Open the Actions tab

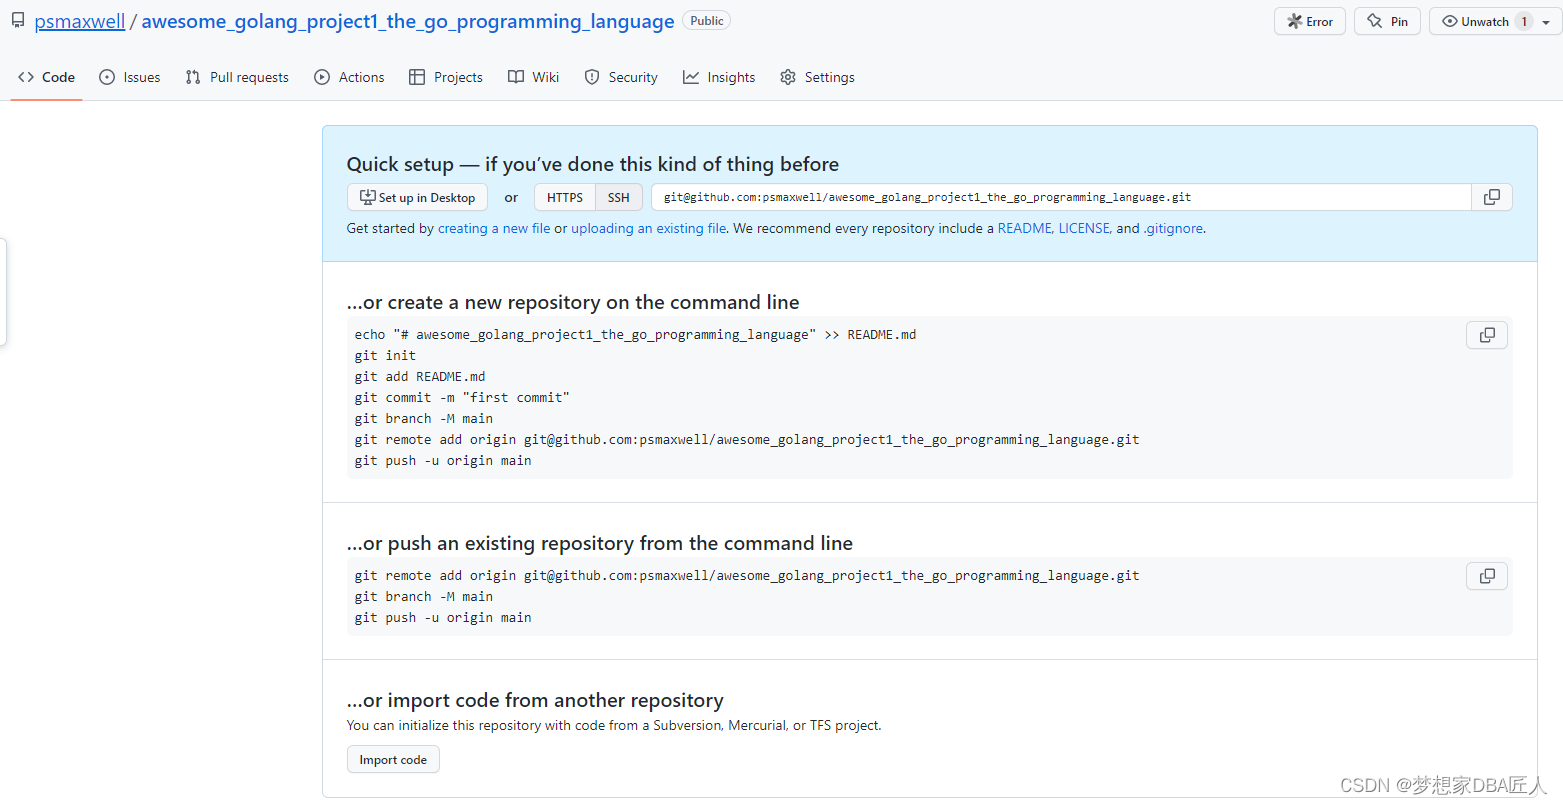349,77
